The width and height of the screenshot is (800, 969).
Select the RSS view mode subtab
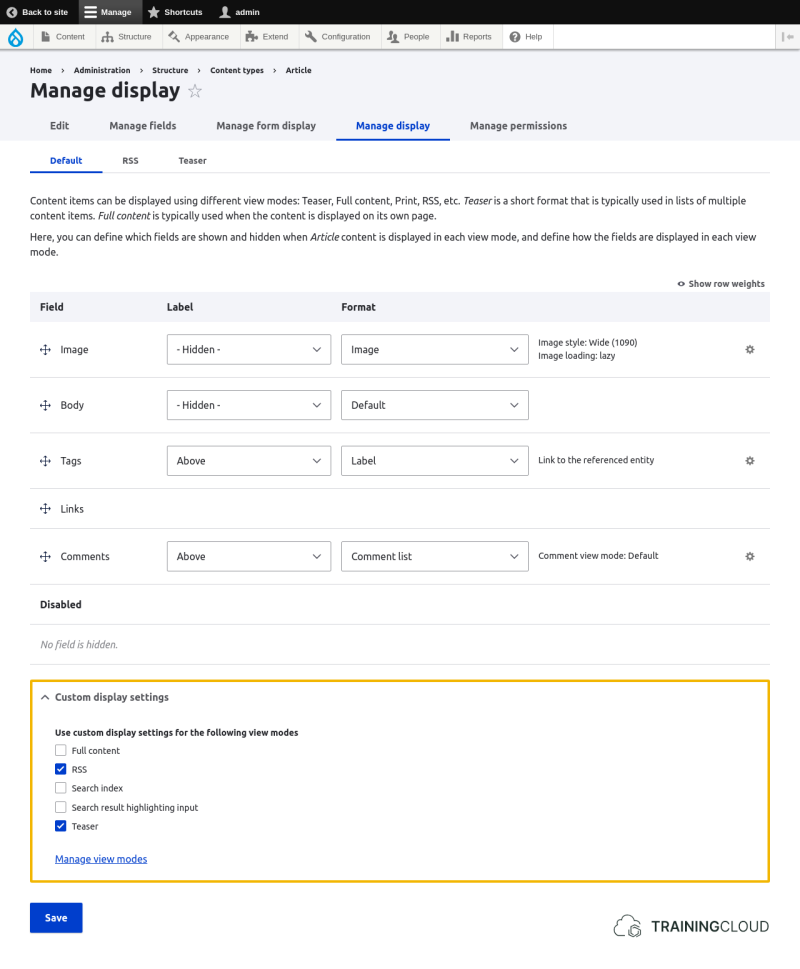tap(130, 161)
